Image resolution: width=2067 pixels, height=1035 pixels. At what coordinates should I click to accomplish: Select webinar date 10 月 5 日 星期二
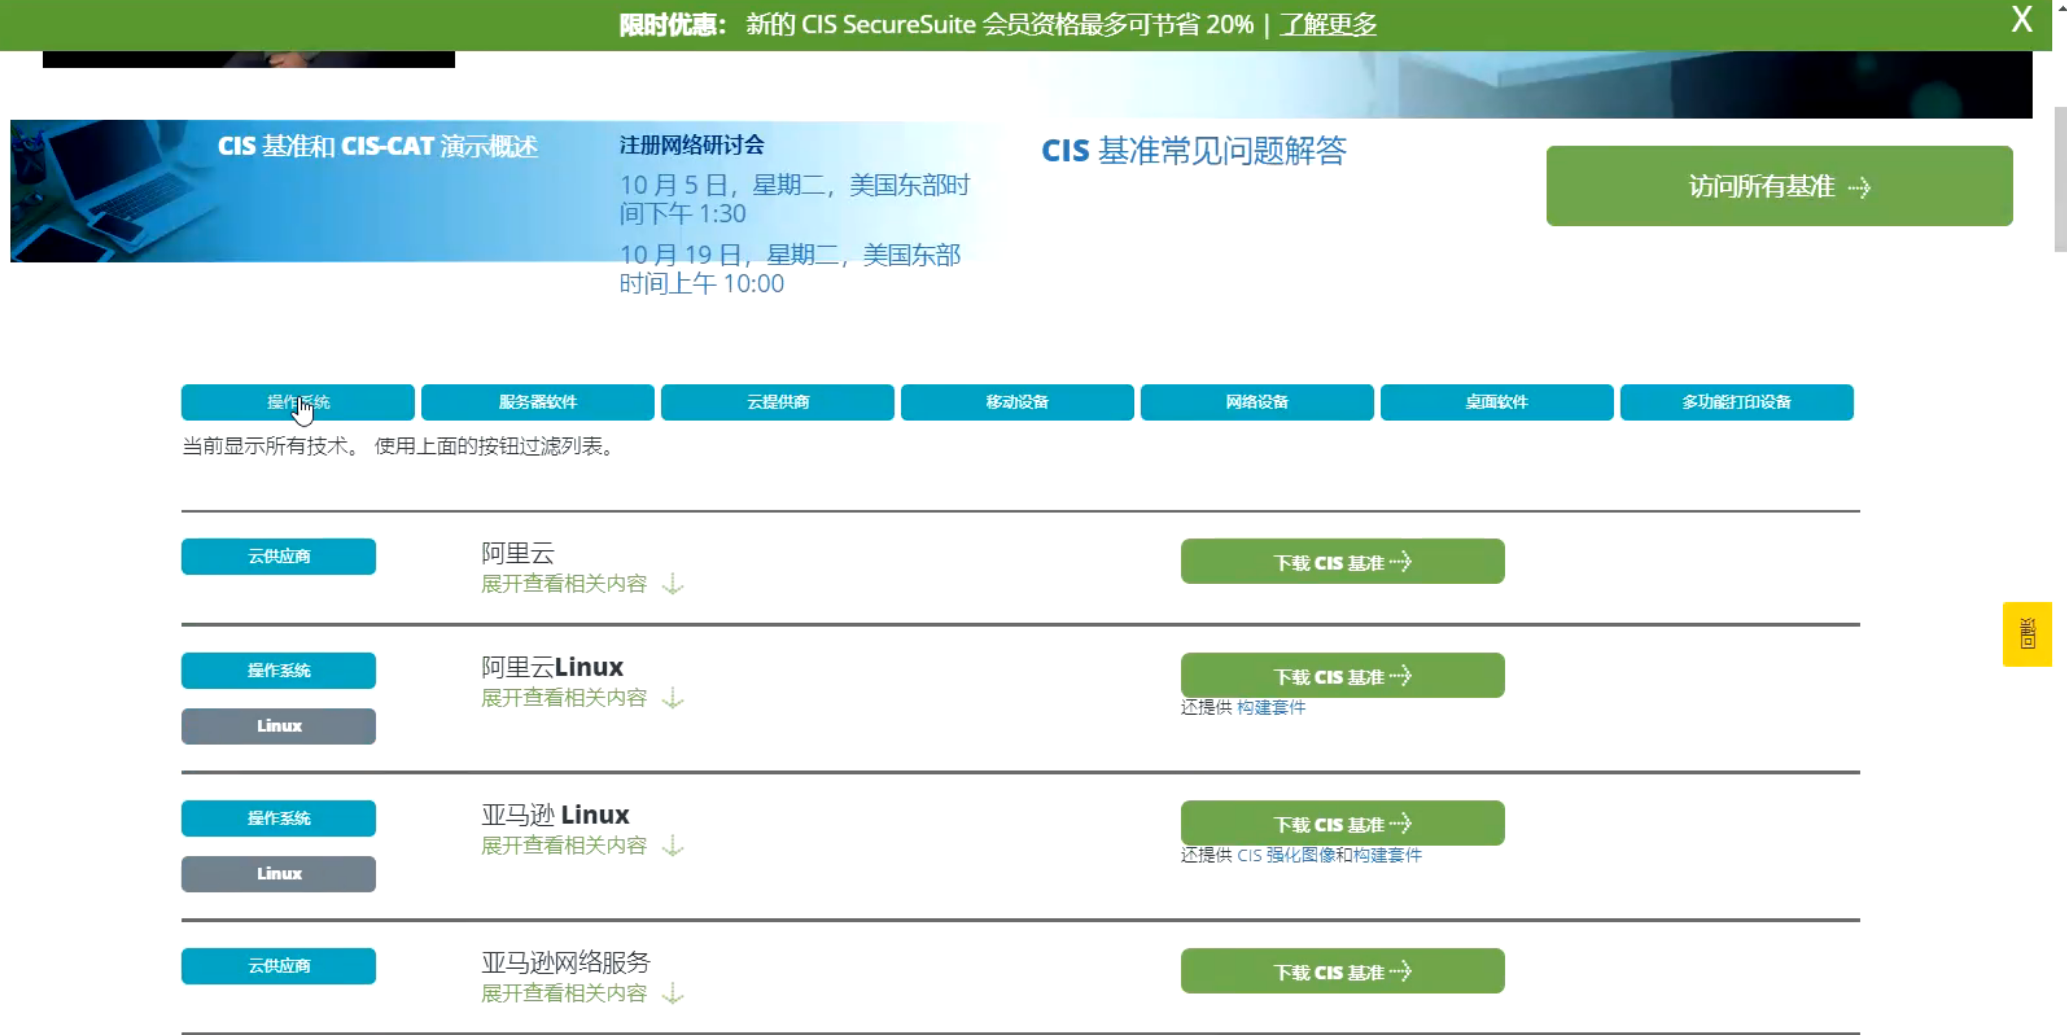pos(795,199)
